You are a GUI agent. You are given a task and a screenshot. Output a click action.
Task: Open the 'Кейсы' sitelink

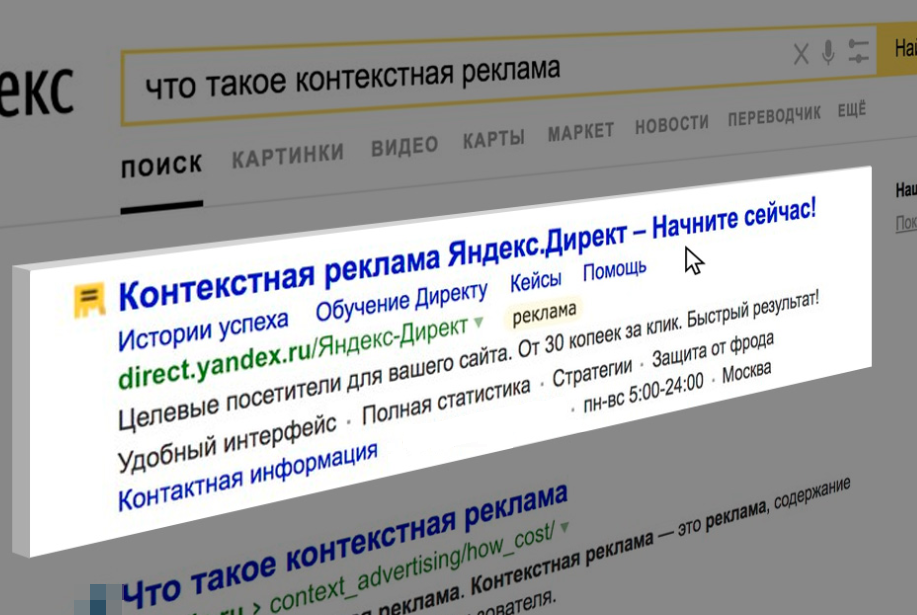(x=535, y=281)
